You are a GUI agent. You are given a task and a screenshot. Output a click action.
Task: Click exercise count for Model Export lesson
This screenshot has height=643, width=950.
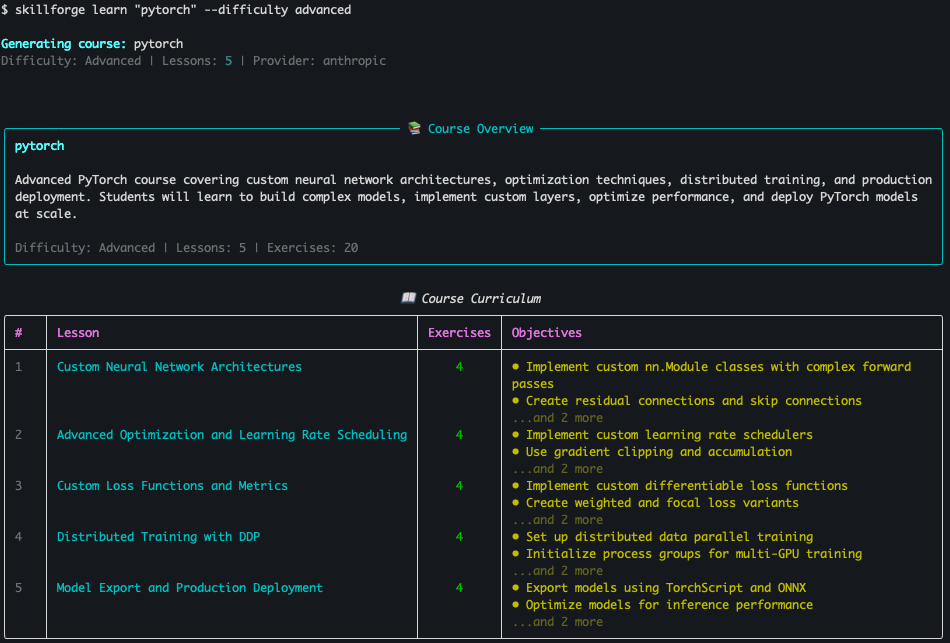coord(459,587)
